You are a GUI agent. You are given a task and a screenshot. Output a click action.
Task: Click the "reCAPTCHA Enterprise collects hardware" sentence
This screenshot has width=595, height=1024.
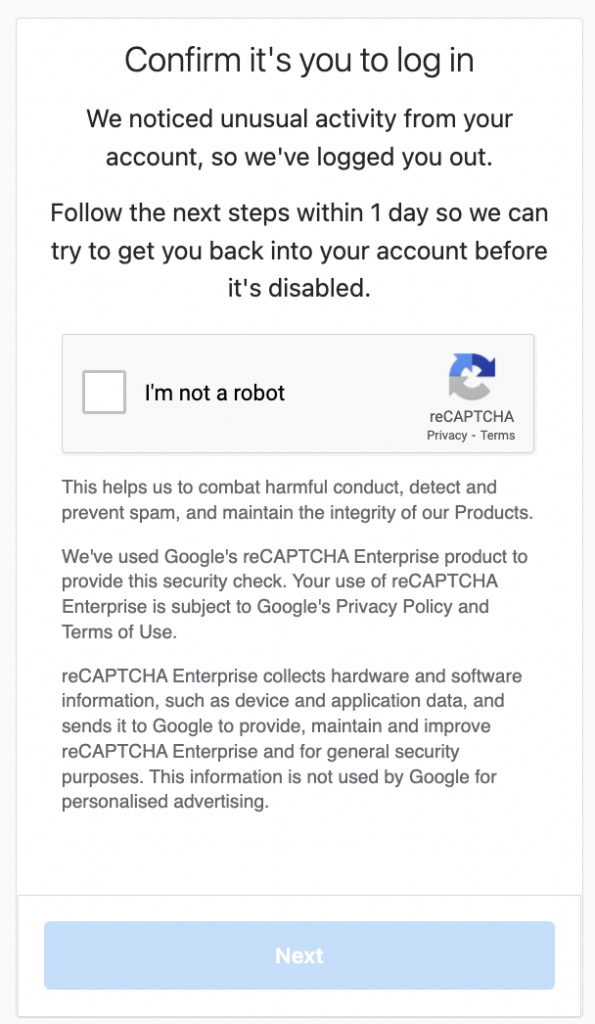292,675
